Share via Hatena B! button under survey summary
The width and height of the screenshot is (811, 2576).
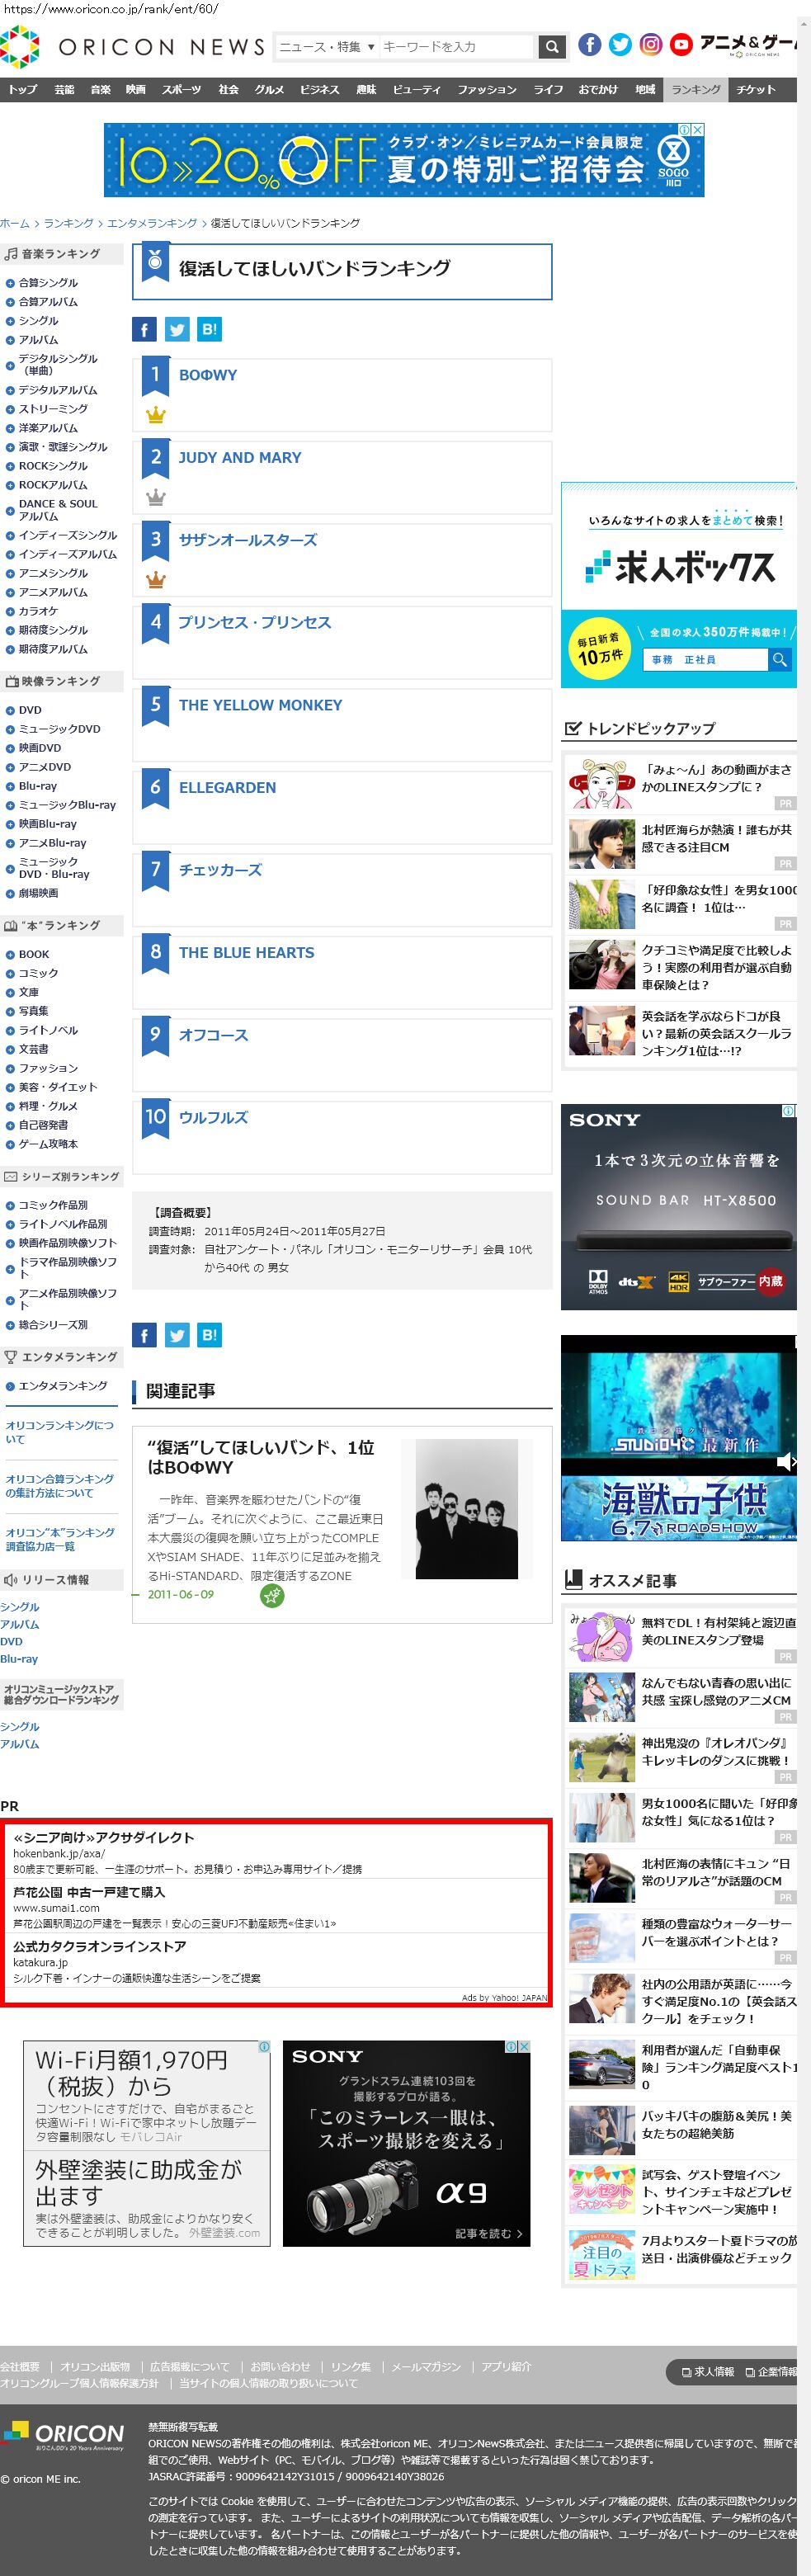[209, 1334]
